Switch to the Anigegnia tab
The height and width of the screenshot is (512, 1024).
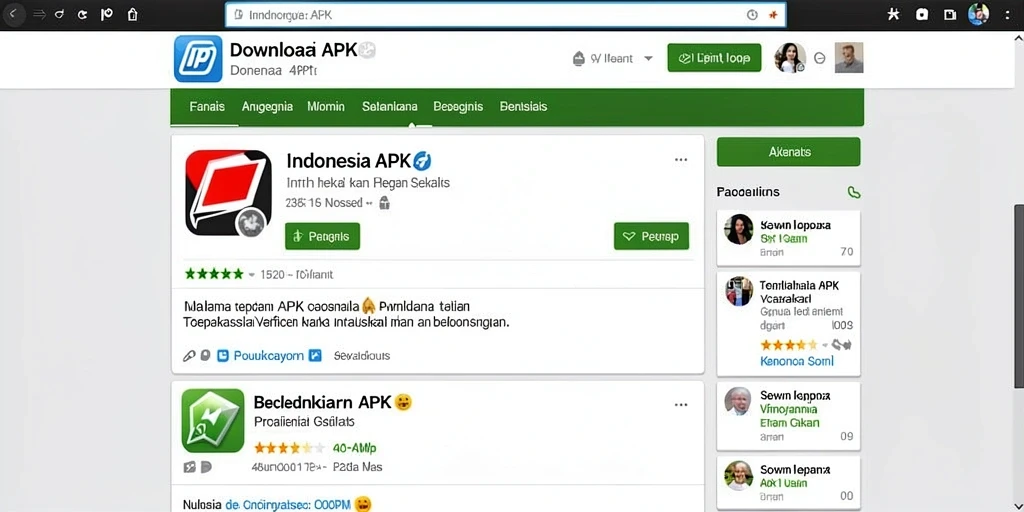coord(267,106)
